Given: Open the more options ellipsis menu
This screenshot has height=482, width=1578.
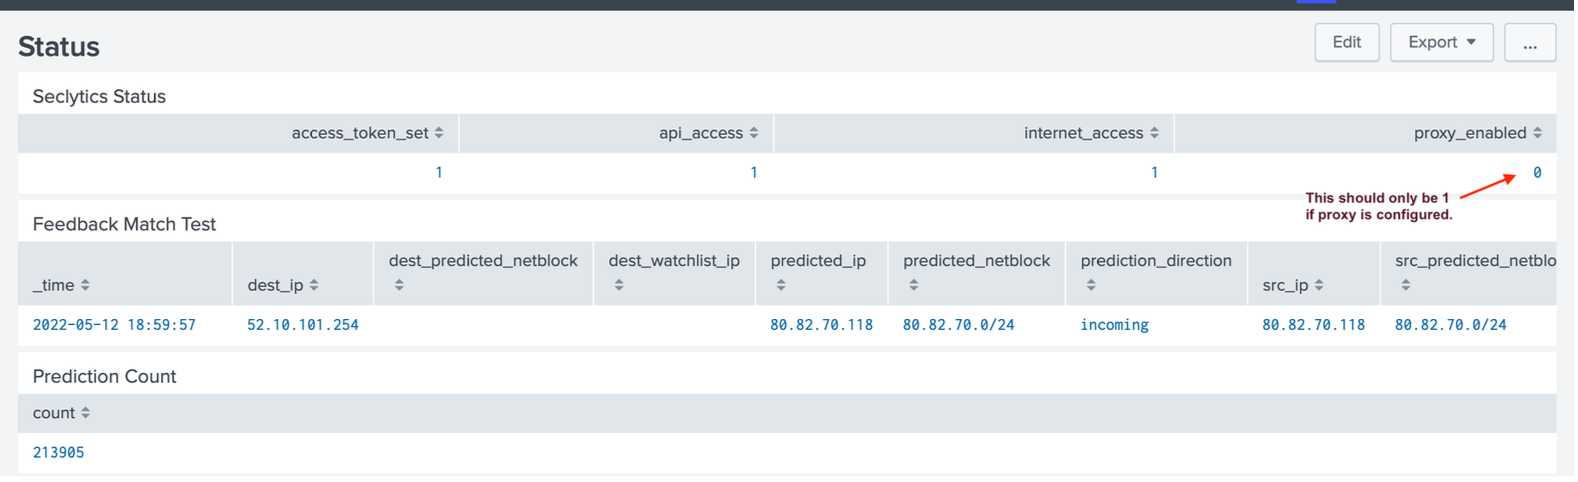Looking at the screenshot, I should pos(1530,42).
